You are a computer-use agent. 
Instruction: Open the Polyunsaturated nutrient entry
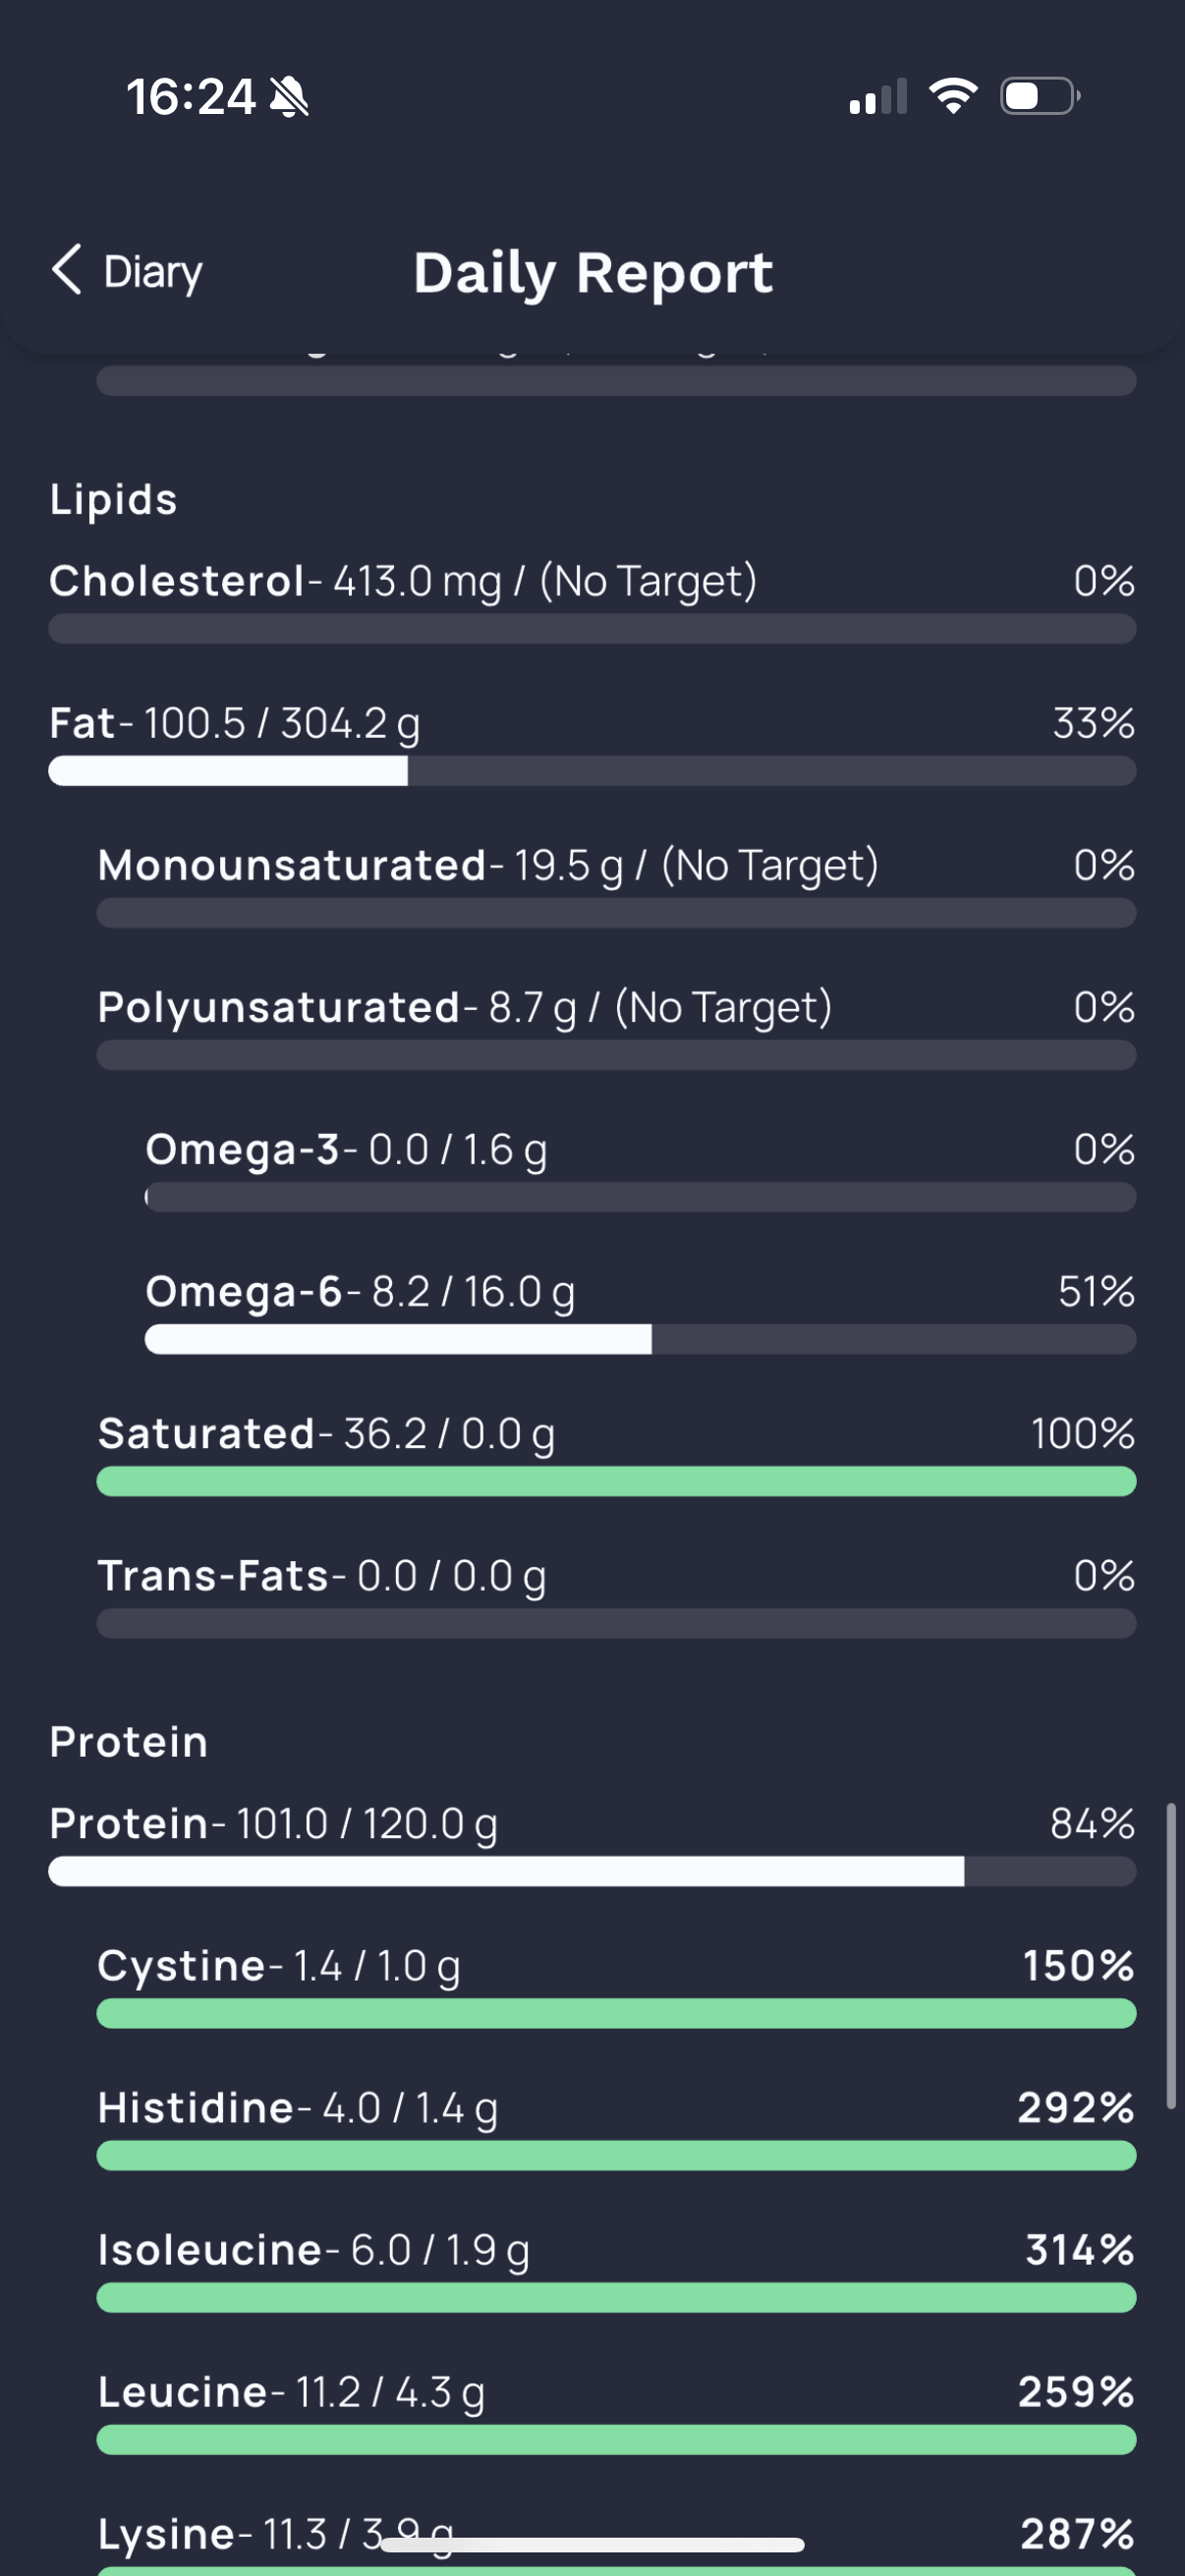pyautogui.click(x=616, y=1026)
